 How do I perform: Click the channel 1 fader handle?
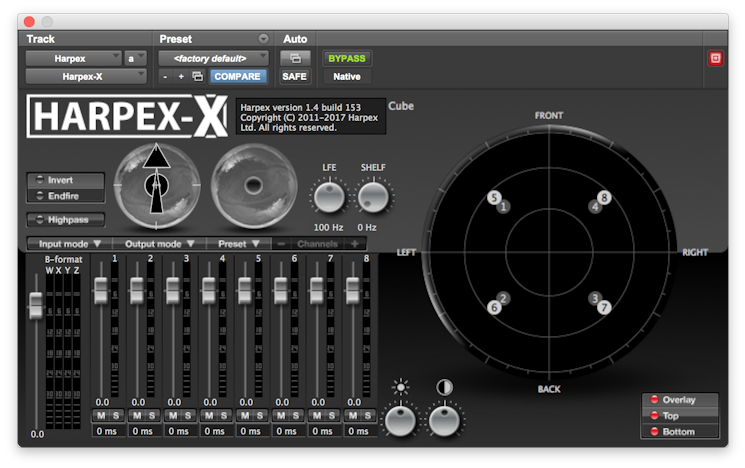coord(101,290)
